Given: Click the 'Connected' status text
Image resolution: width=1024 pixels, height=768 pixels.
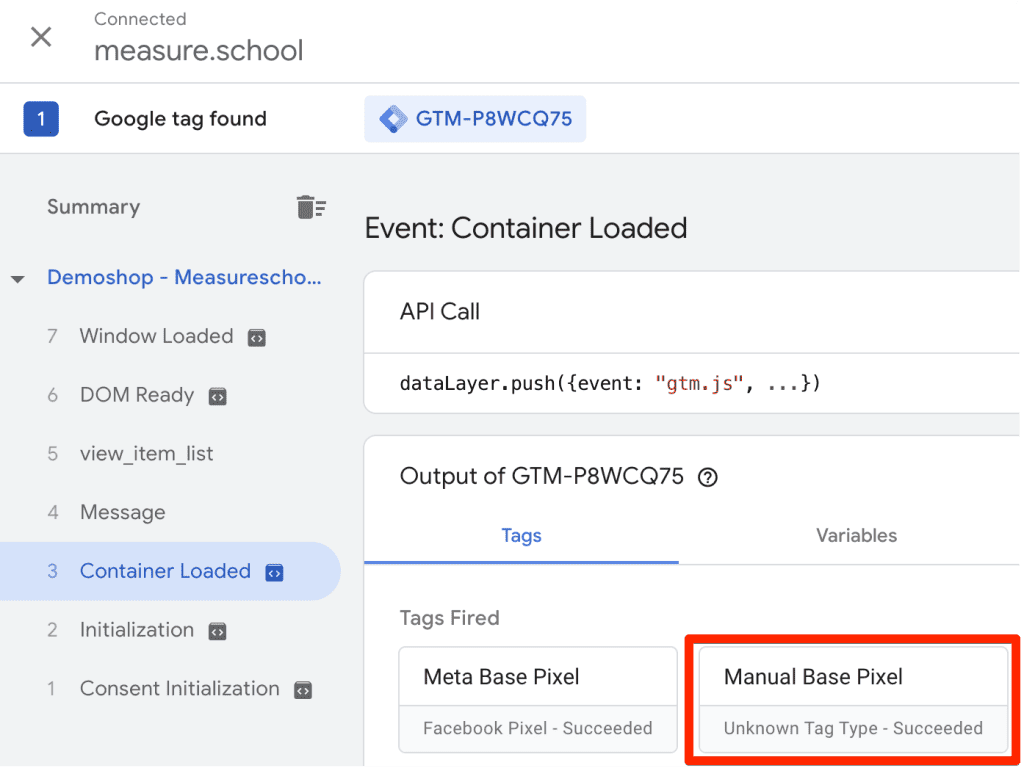Looking at the screenshot, I should point(140,19).
